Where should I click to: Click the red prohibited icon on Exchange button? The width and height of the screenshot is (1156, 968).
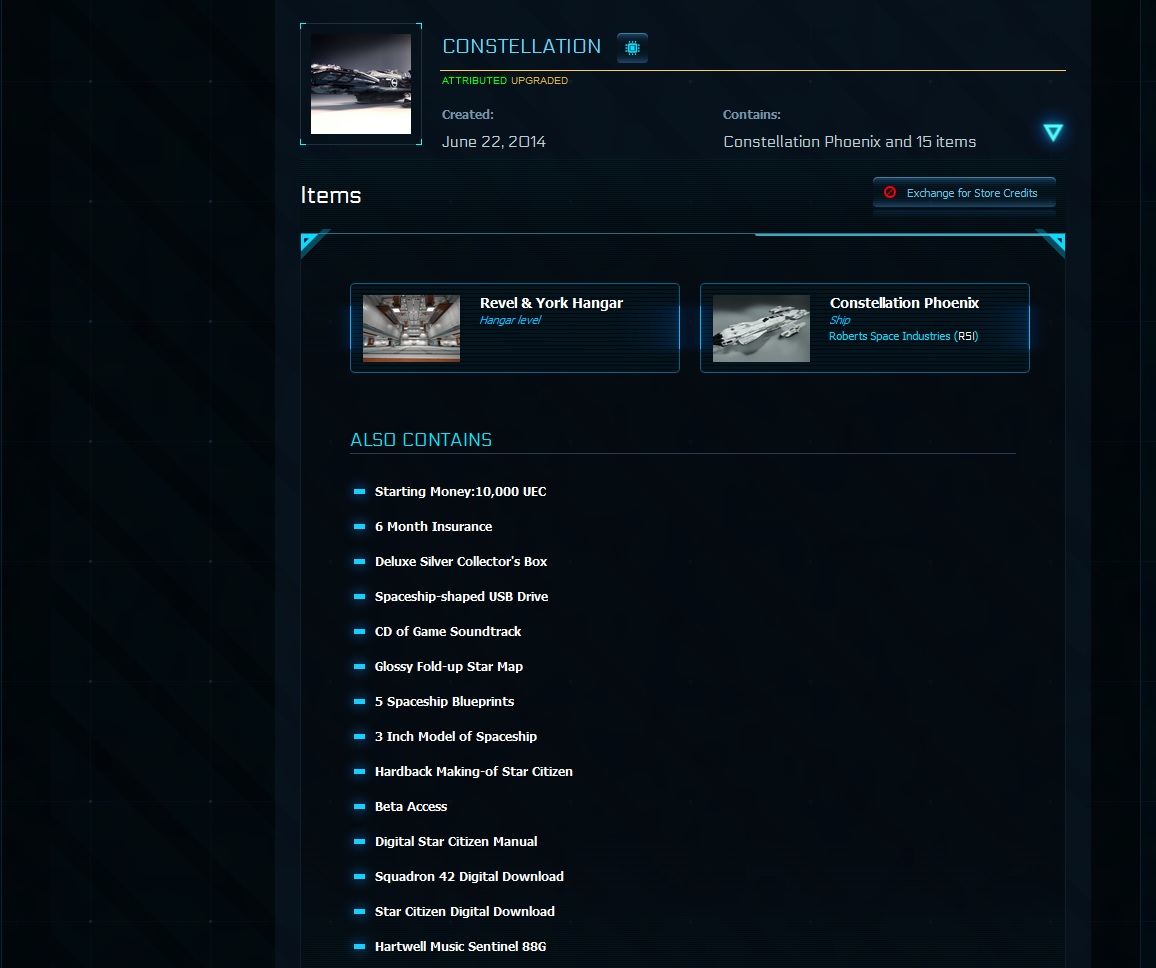(x=890, y=192)
